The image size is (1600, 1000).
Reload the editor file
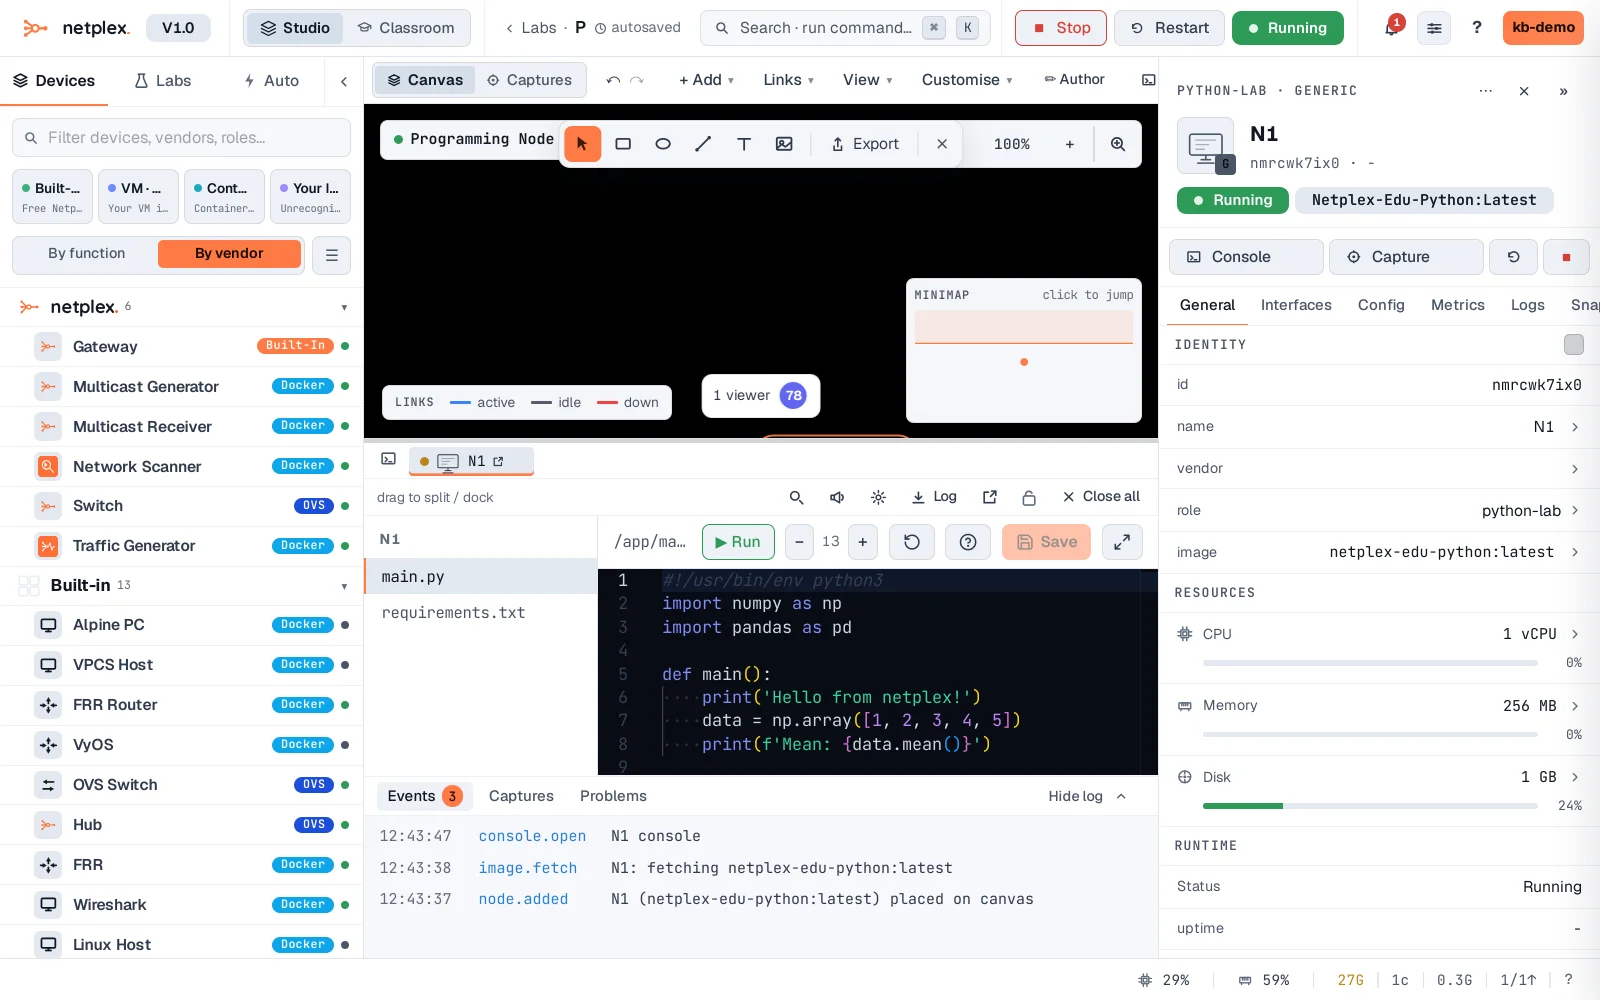click(x=912, y=542)
